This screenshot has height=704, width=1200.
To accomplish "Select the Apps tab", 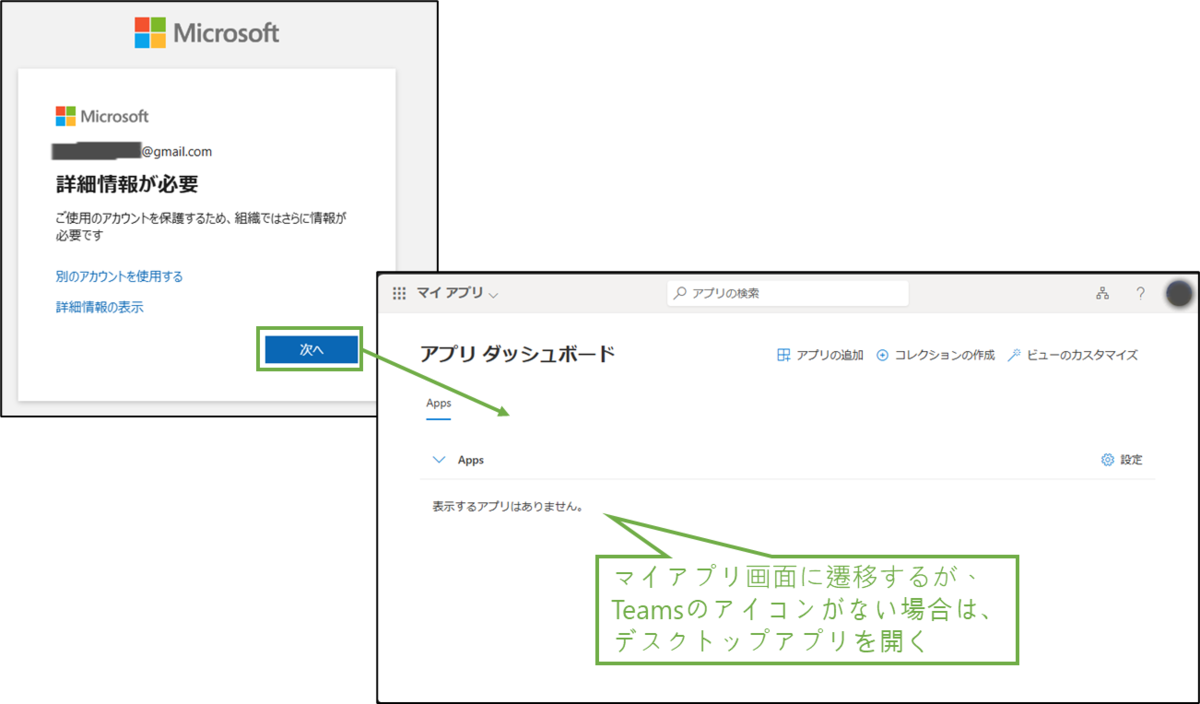I will [438, 404].
